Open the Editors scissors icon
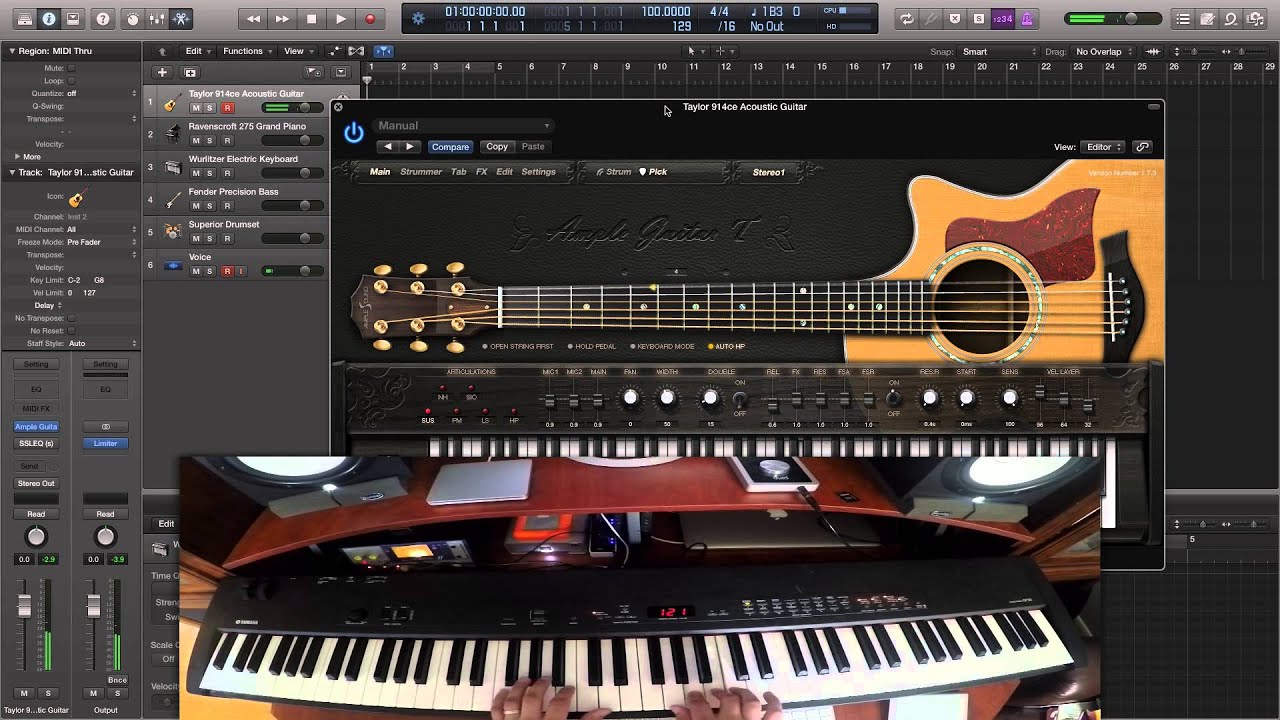1280x720 pixels. (x=181, y=19)
